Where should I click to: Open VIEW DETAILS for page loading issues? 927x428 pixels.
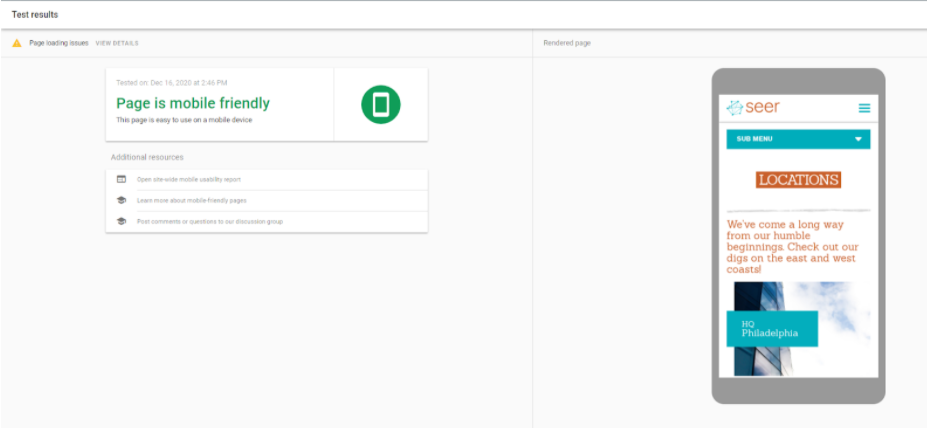(117, 43)
